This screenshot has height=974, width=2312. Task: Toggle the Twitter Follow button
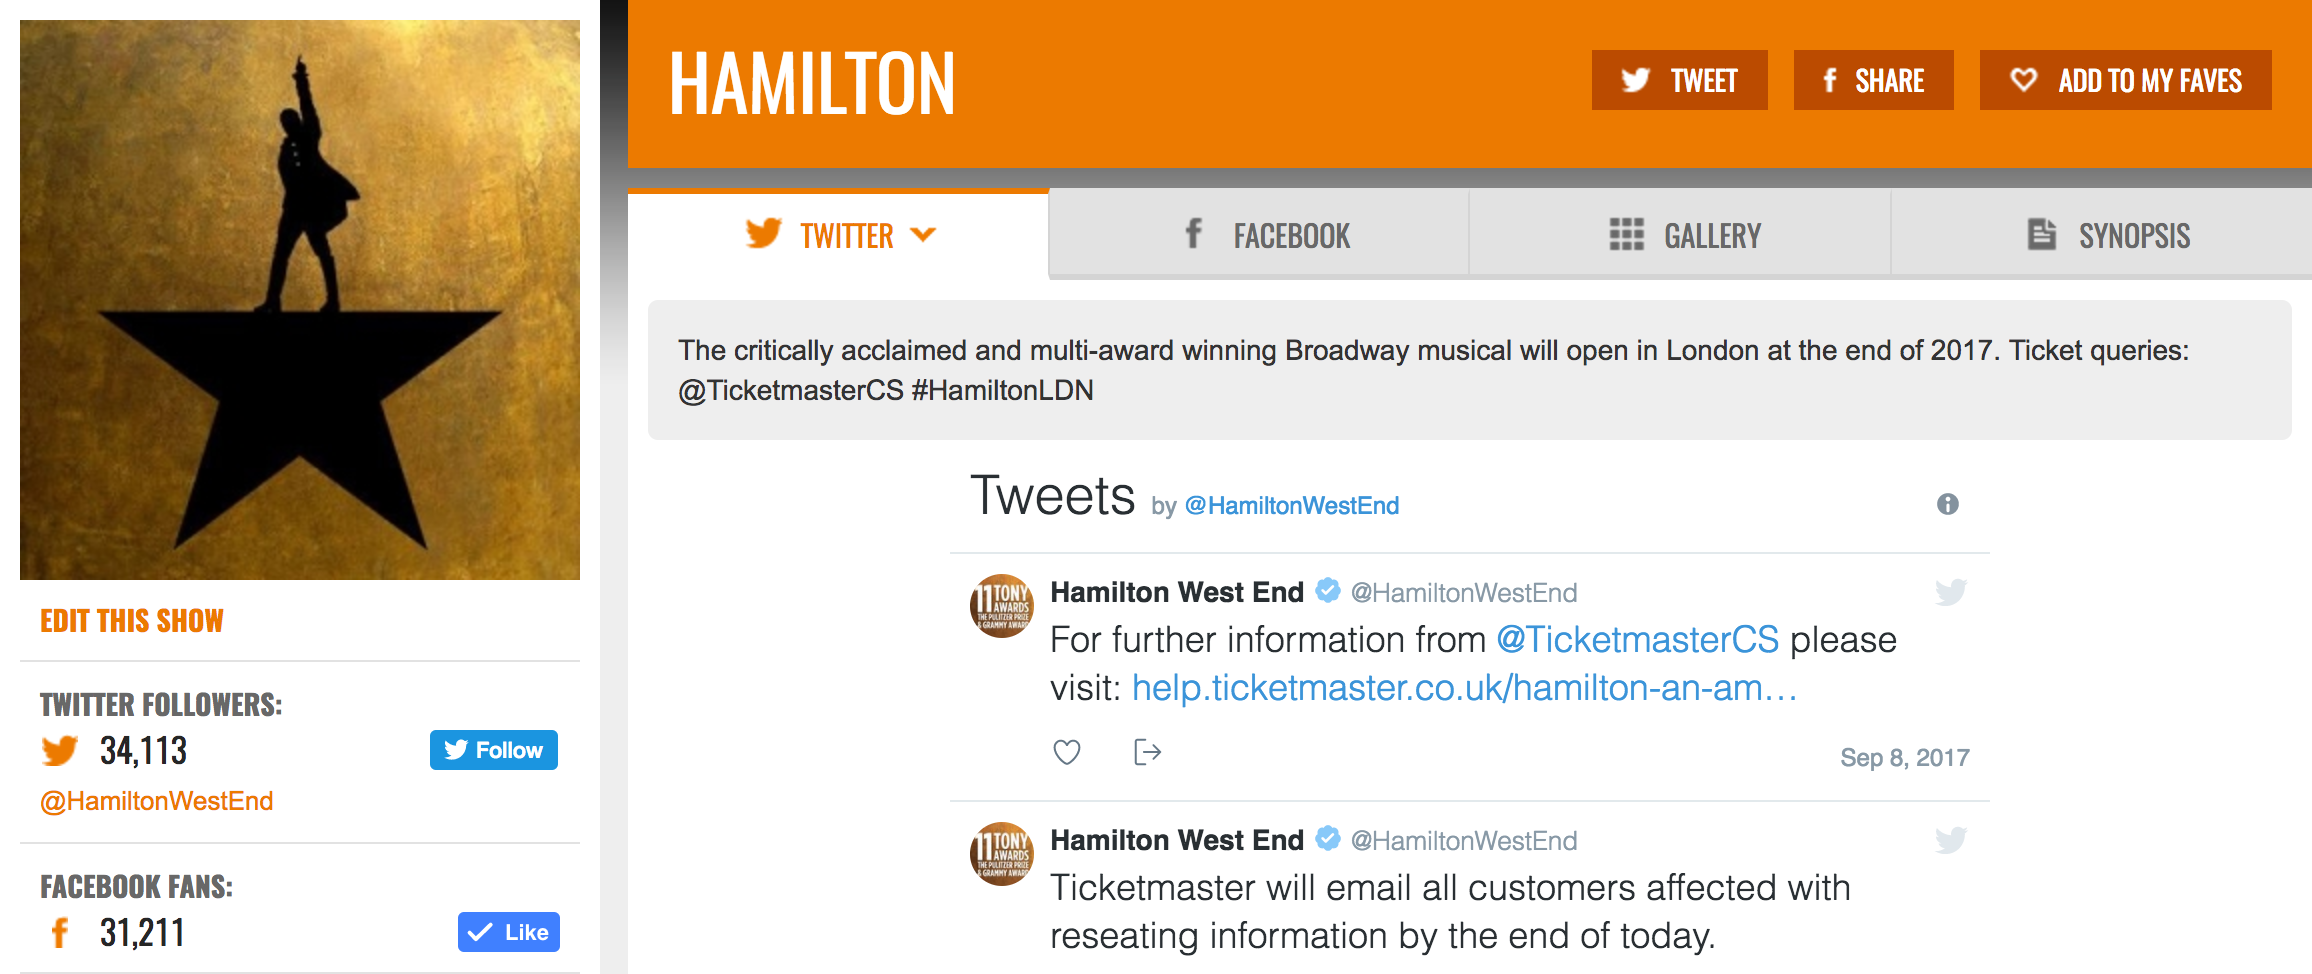[494, 750]
